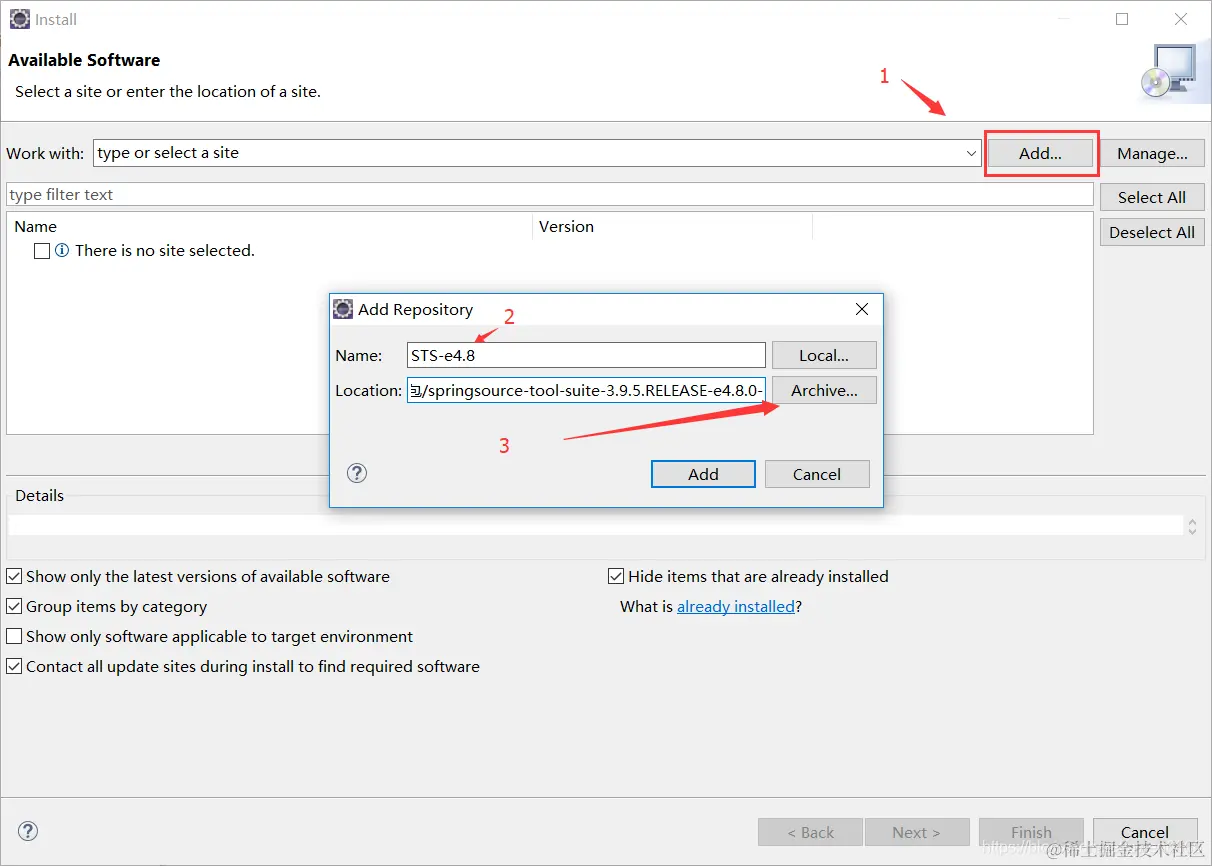Close the Install window
Viewport: 1212px width, 866px height.
click(x=1181, y=19)
